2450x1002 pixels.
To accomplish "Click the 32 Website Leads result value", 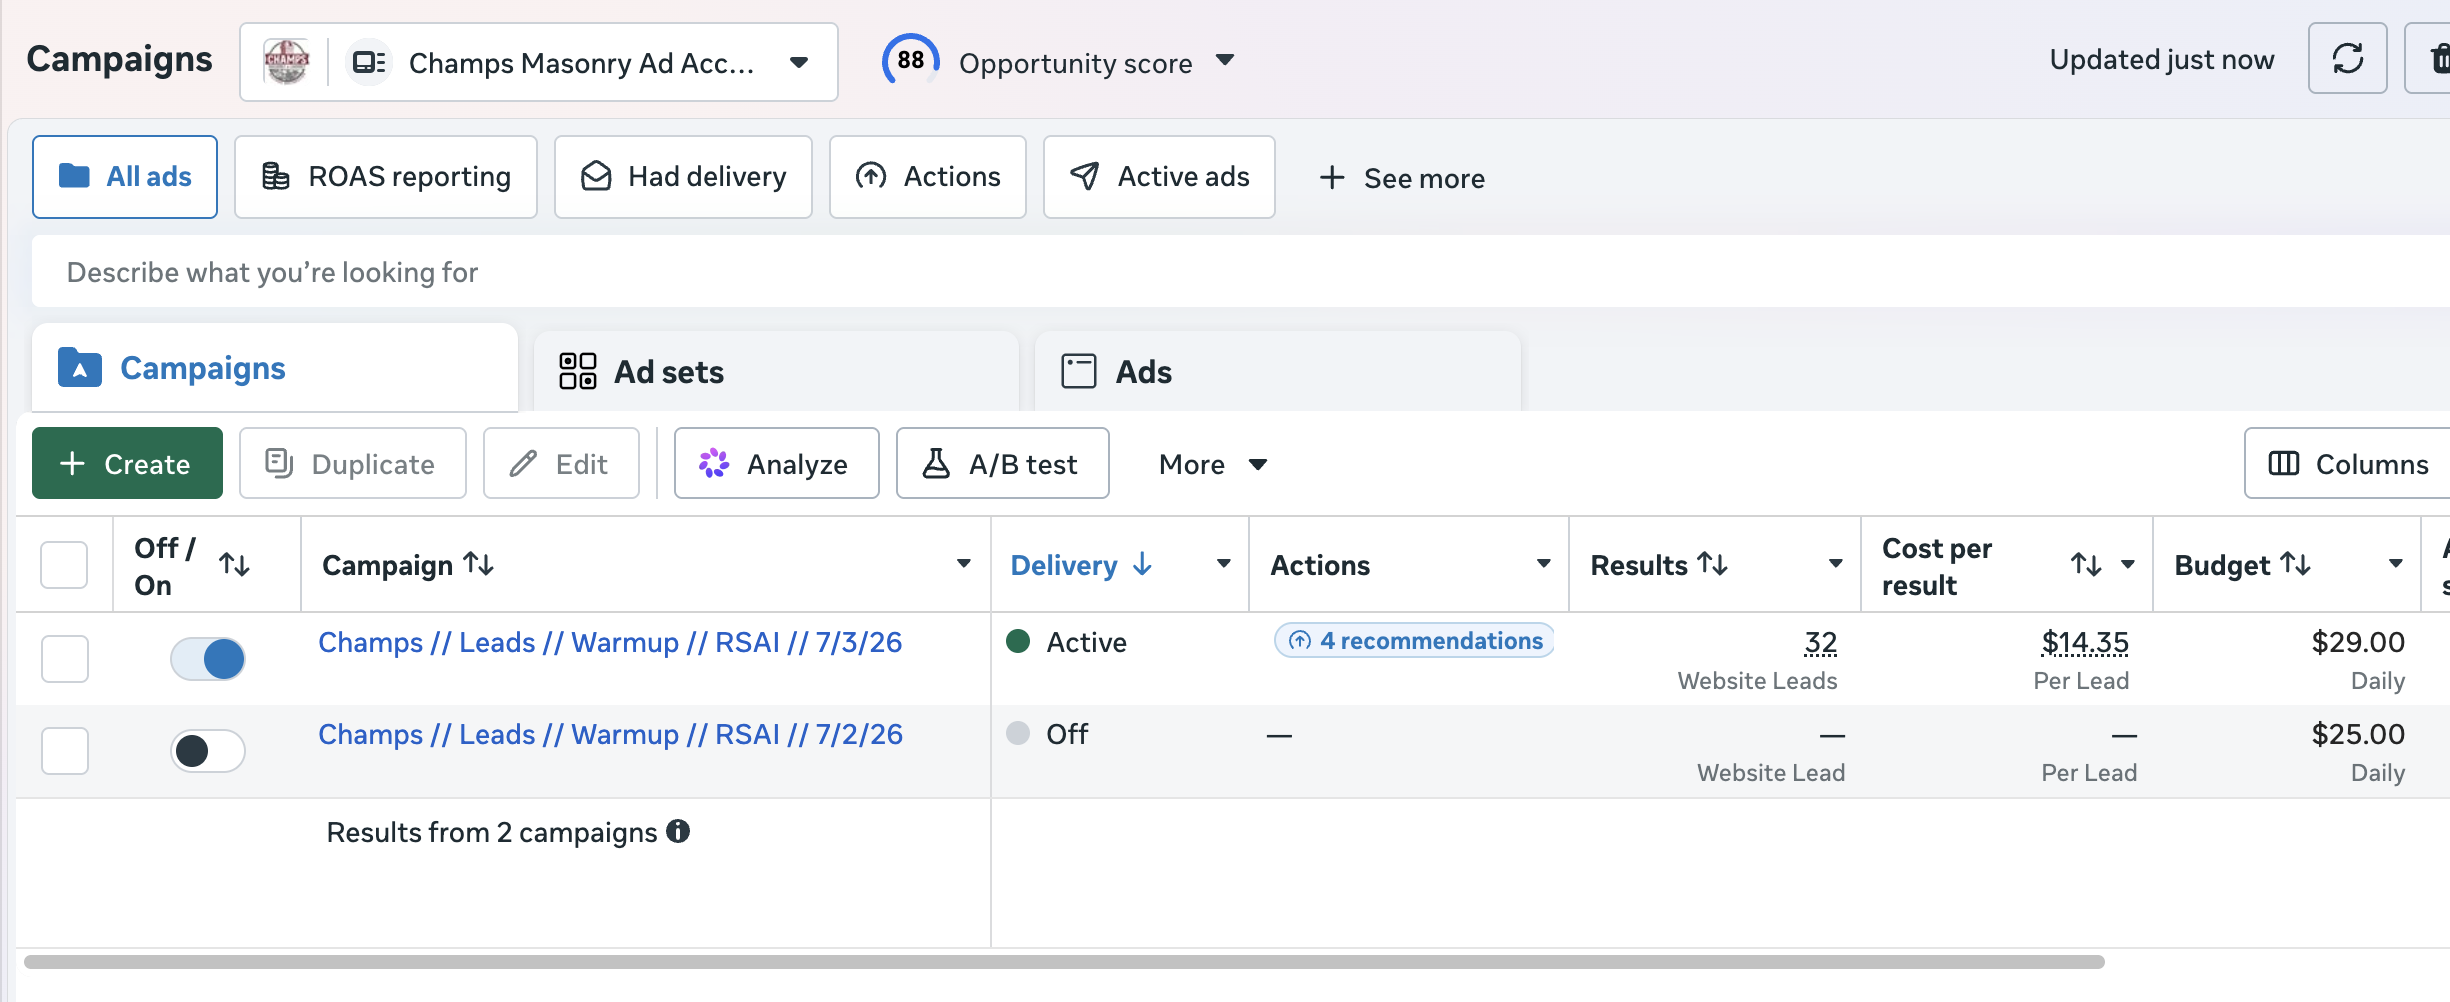I will coord(1820,642).
